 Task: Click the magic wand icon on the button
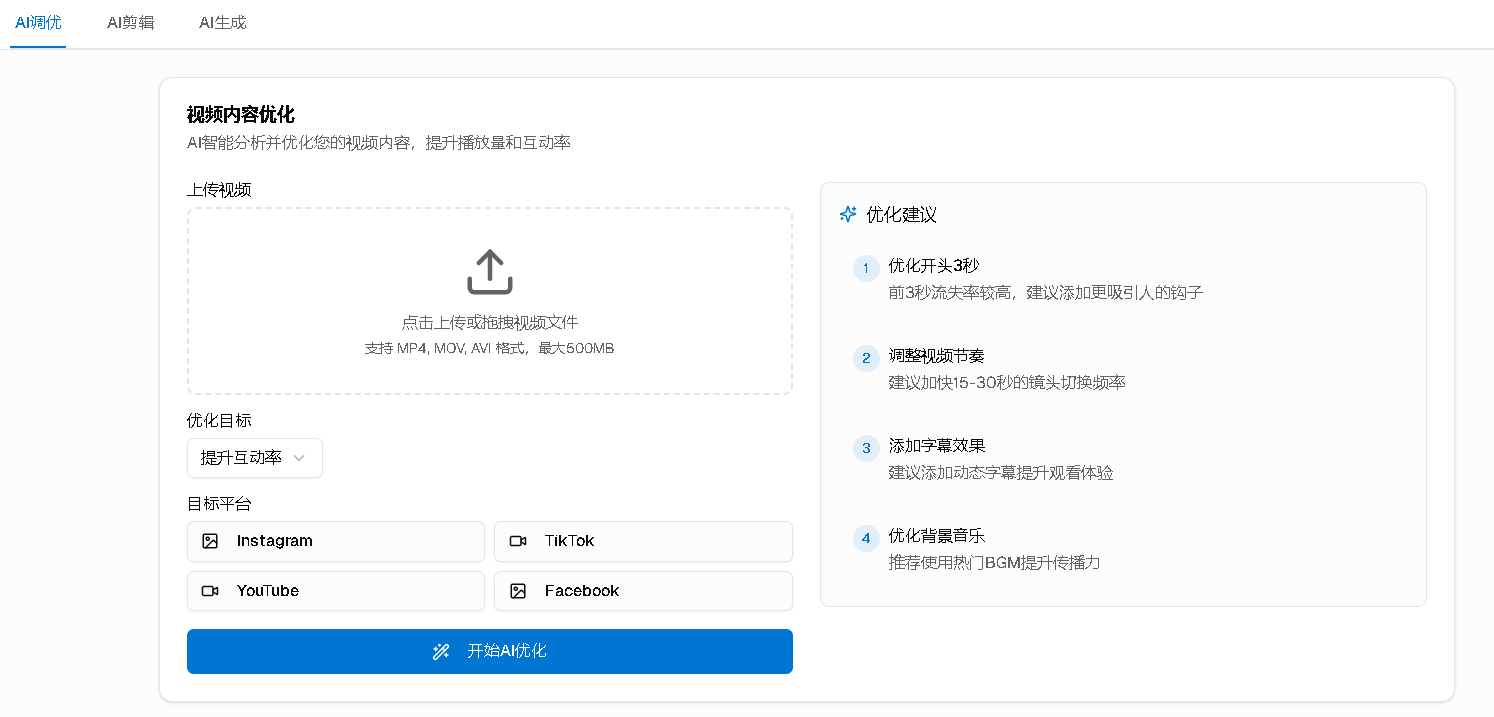tap(441, 652)
